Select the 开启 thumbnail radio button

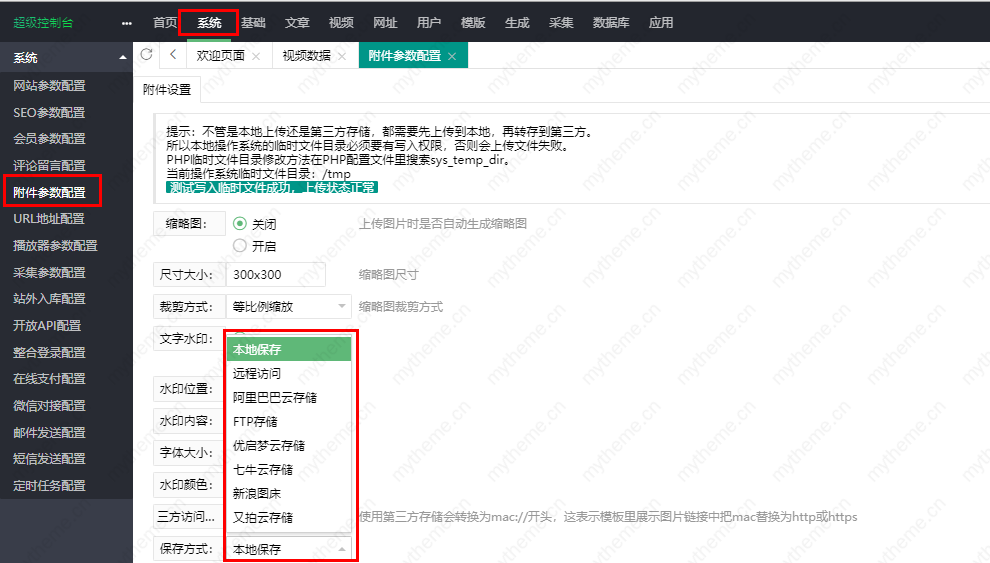pyautogui.click(x=240, y=245)
